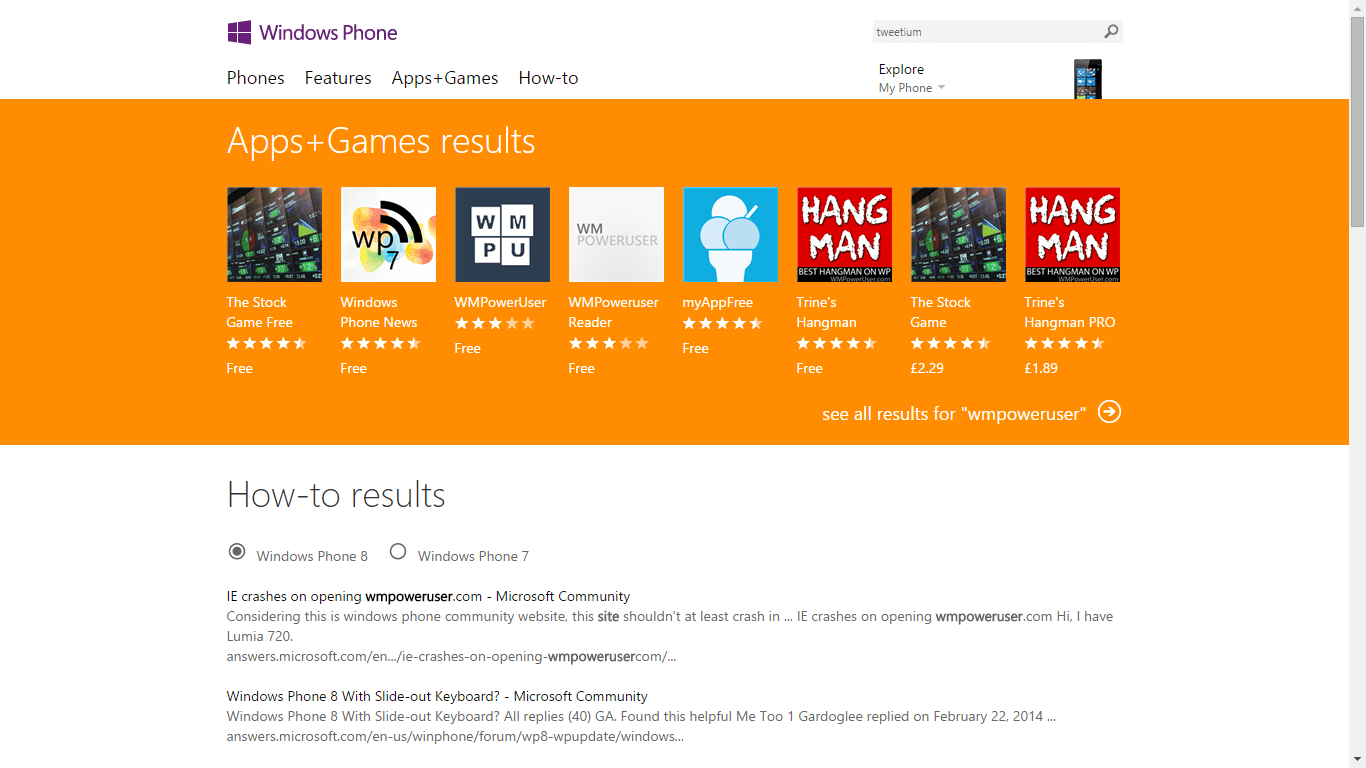The width and height of the screenshot is (1366, 768).
Task: Expand the My Phone dropdown arrow
Action: (x=941, y=88)
